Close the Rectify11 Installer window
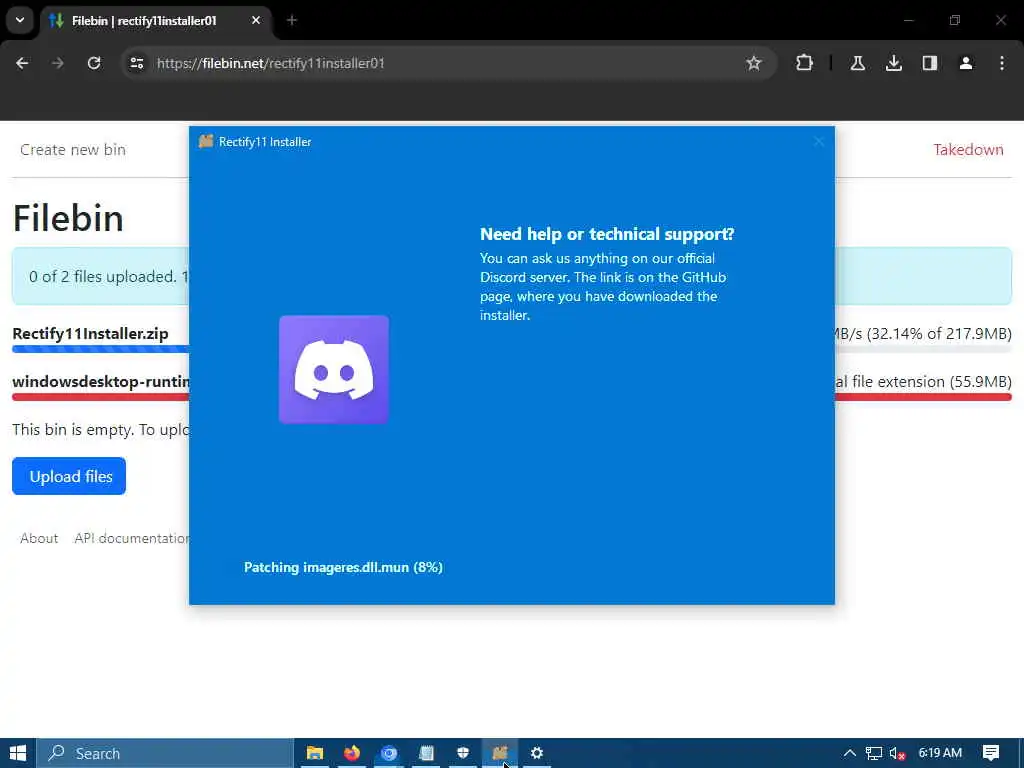Viewport: 1024px width, 768px height. click(819, 142)
